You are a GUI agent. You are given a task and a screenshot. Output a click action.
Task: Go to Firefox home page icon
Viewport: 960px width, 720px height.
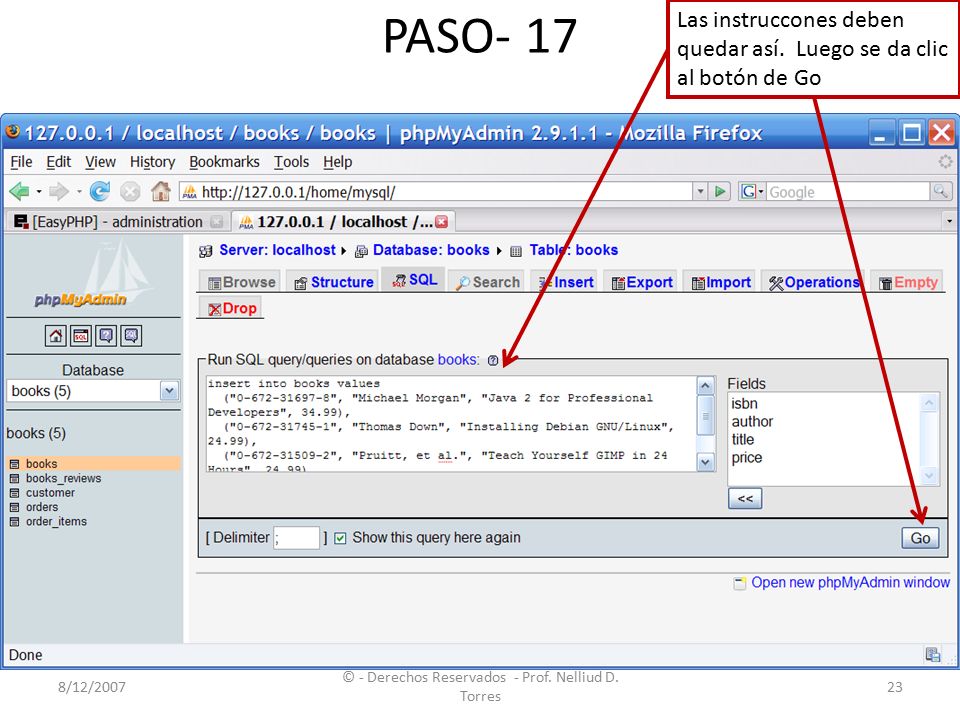click(160, 192)
